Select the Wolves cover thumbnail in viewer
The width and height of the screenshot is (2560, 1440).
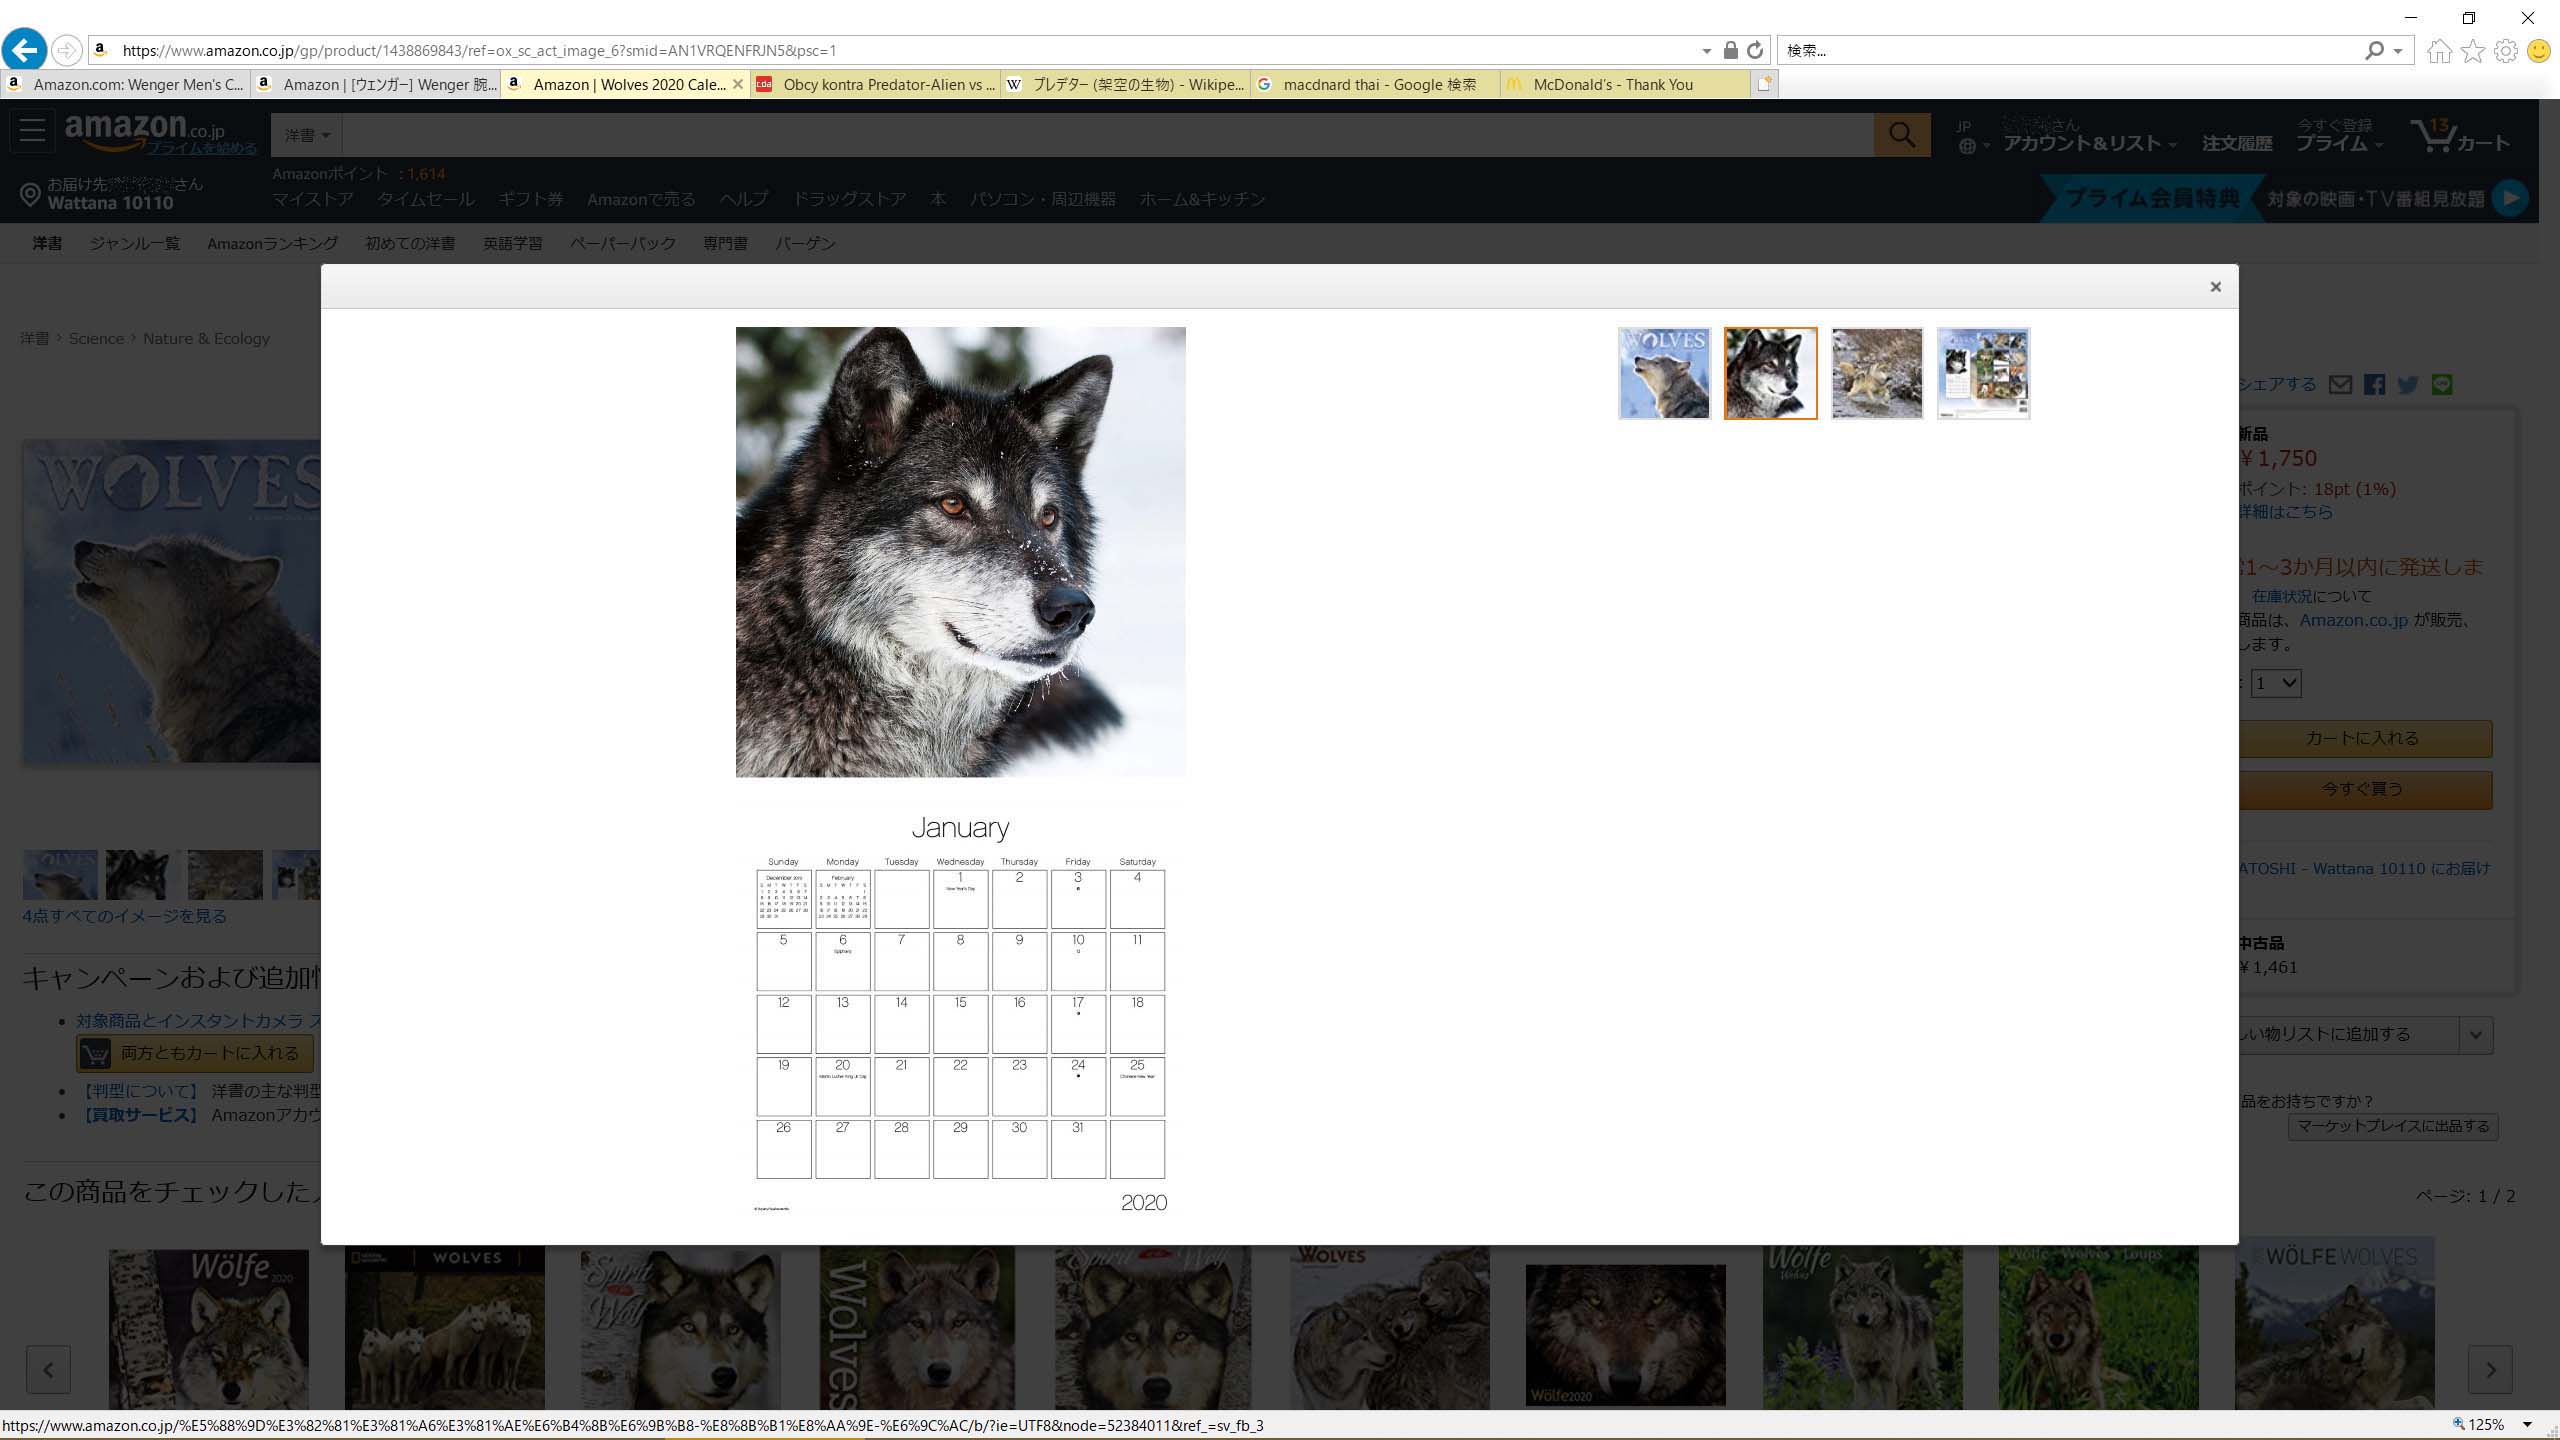click(1664, 373)
